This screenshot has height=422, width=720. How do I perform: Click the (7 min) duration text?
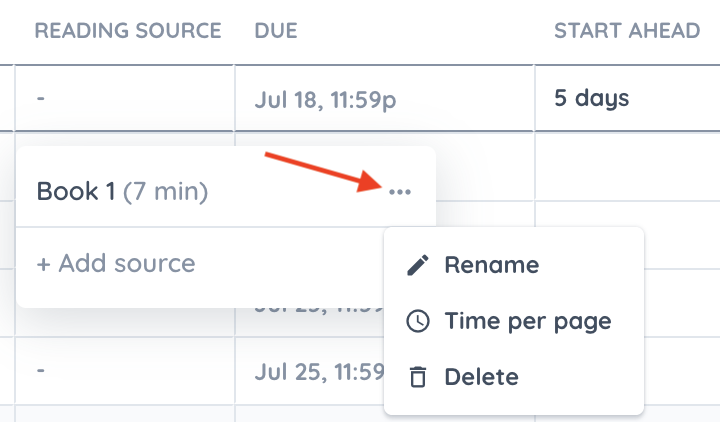click(165, 191)
